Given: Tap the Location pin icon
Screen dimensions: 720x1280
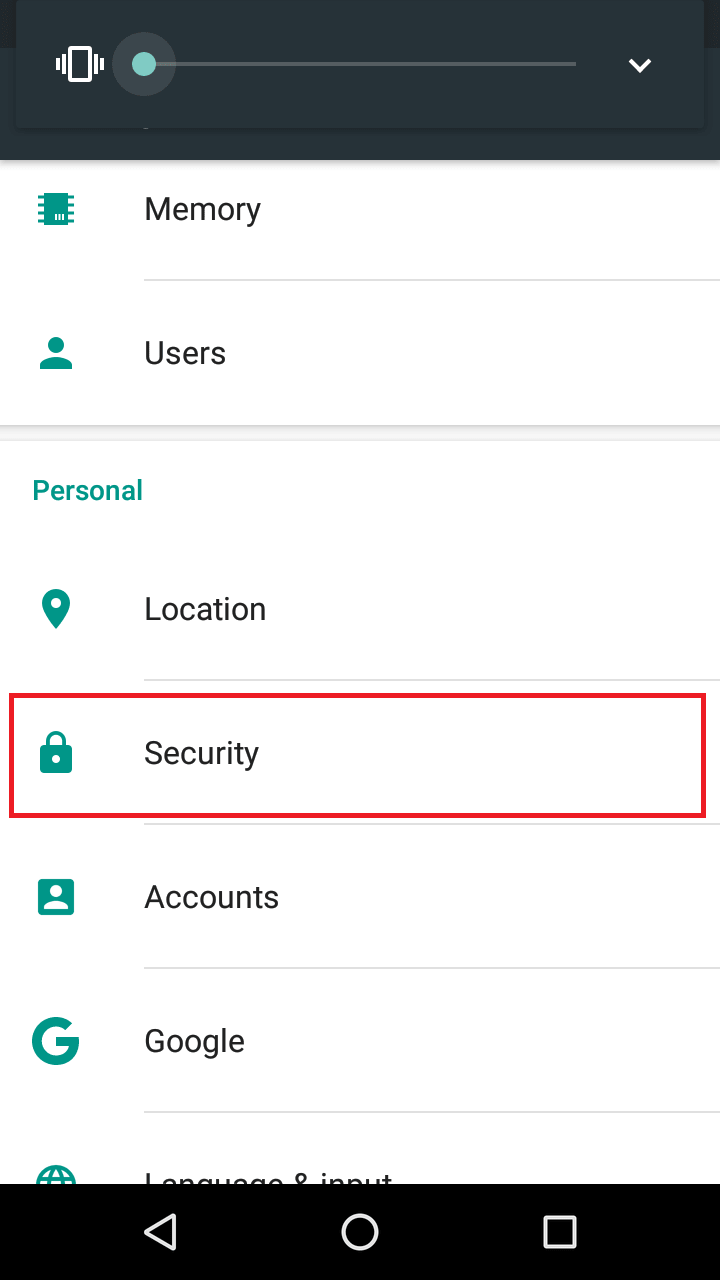Looking at the screenshot, I should [x=56, y=609].
